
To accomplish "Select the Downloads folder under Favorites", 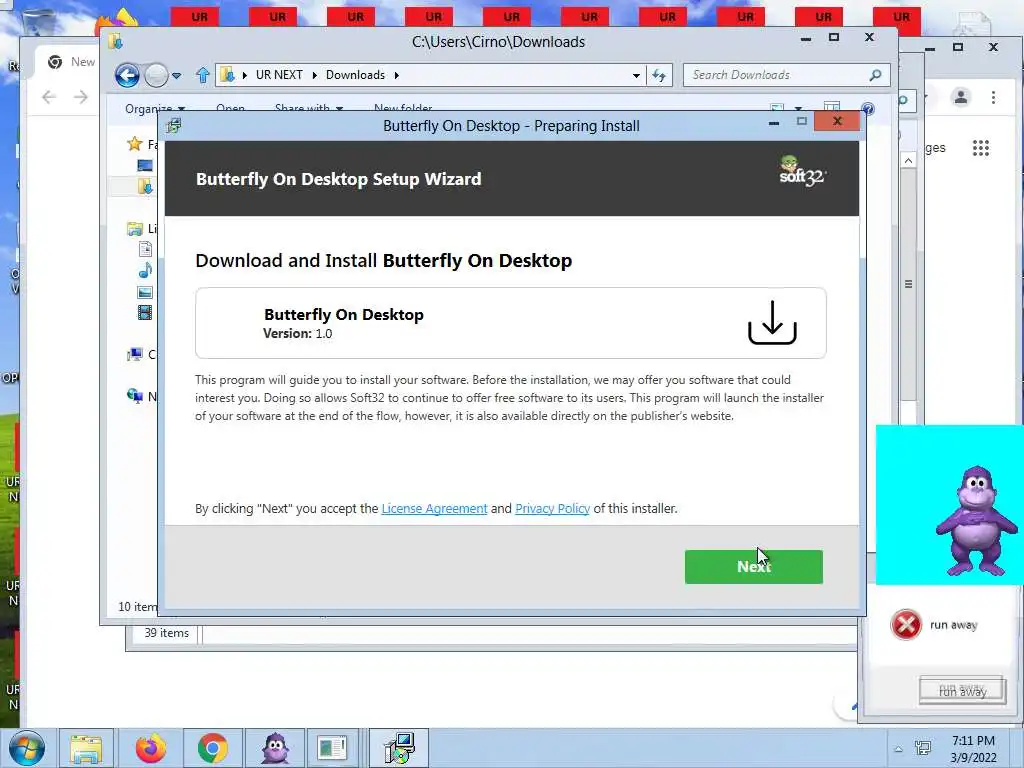I will coord(145,187).
